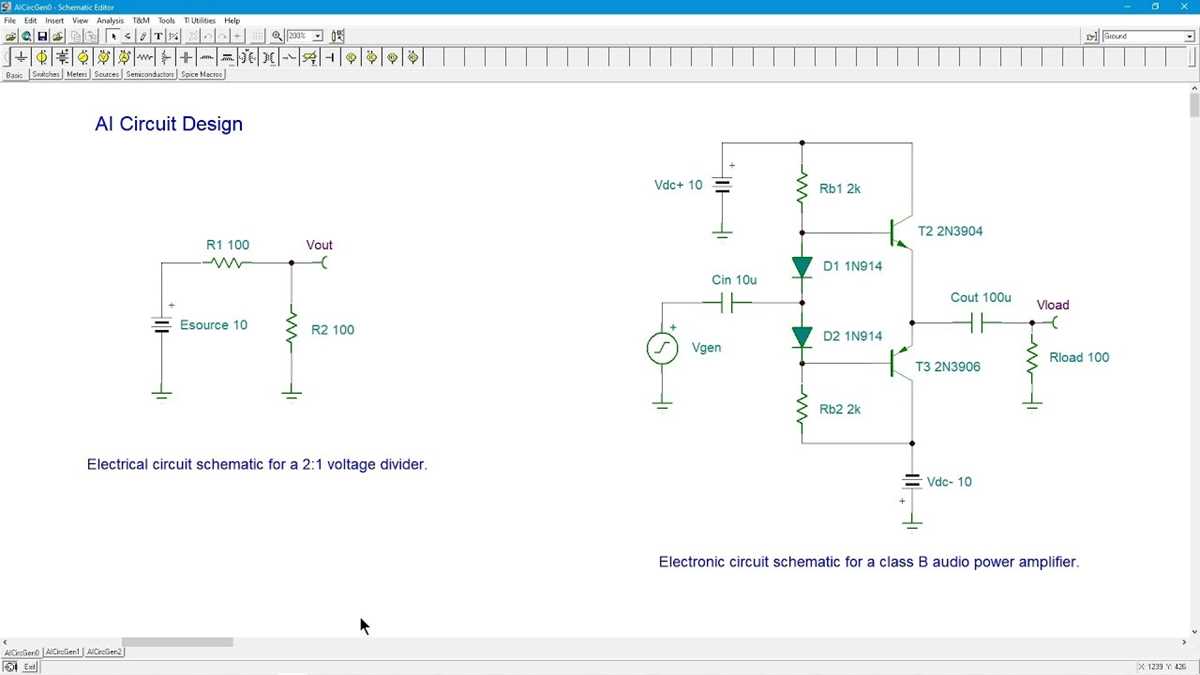Viewport: 1200px width, 675px height.
Task: Pick the Capacitor component icon
Action: pos(186,57)
